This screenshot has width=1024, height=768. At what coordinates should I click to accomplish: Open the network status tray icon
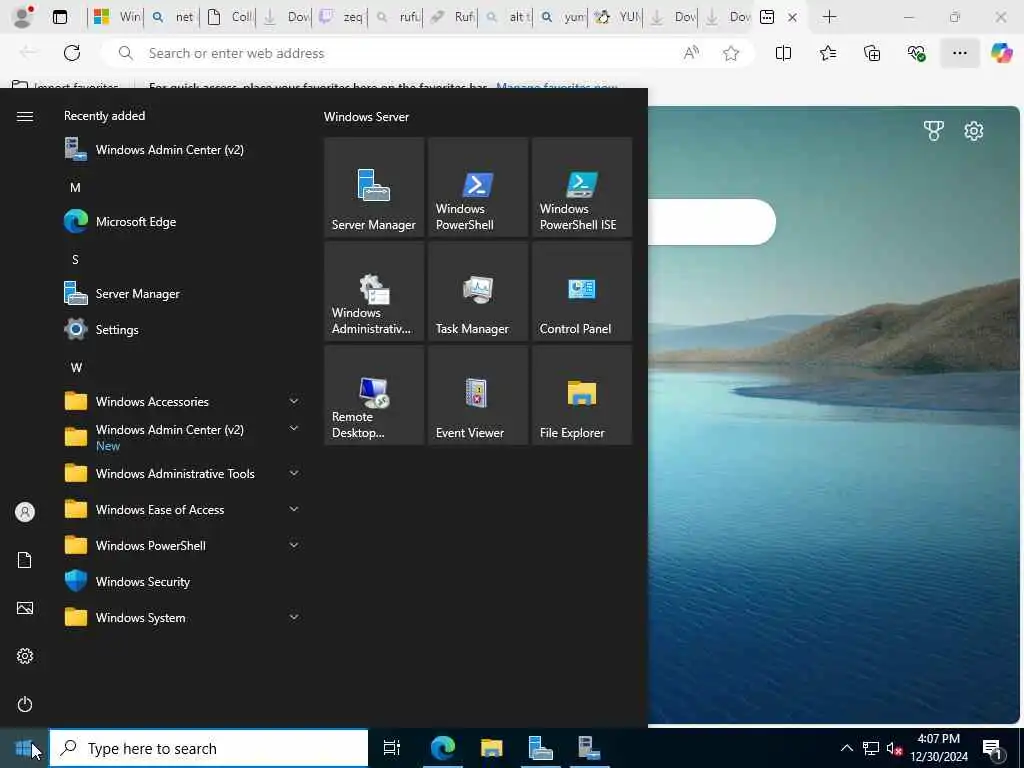click(x=871, y=748)
